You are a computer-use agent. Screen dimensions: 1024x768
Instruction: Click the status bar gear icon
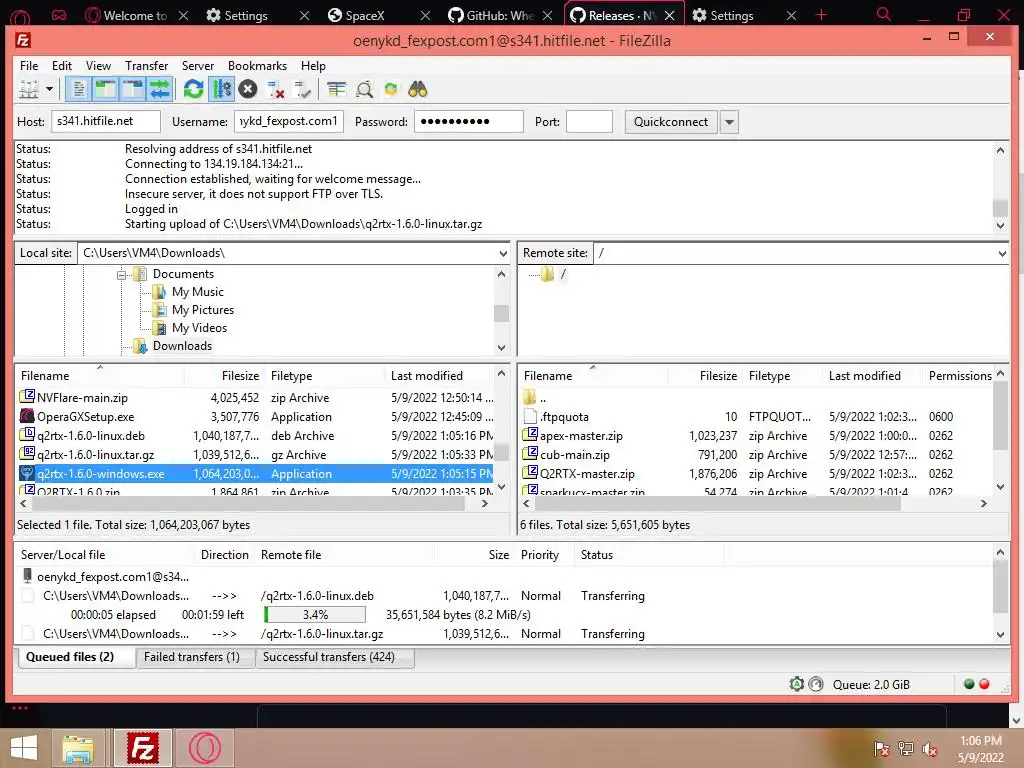coord(797,684)
